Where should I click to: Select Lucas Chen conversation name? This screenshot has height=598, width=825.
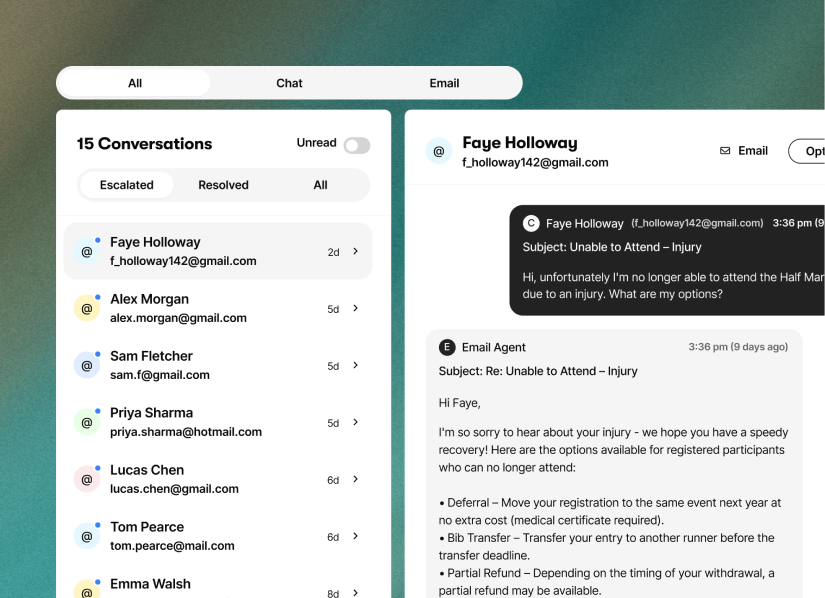147,470
